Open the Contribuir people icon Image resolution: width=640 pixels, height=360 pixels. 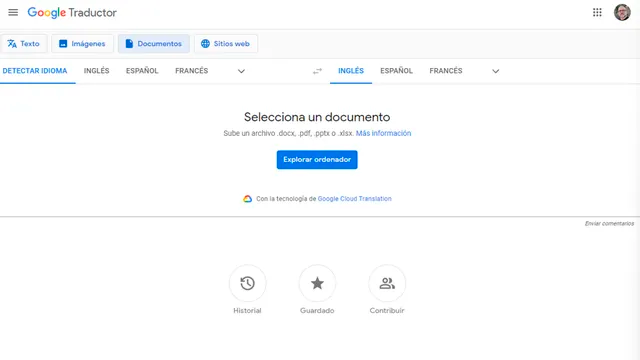(387, 283)
